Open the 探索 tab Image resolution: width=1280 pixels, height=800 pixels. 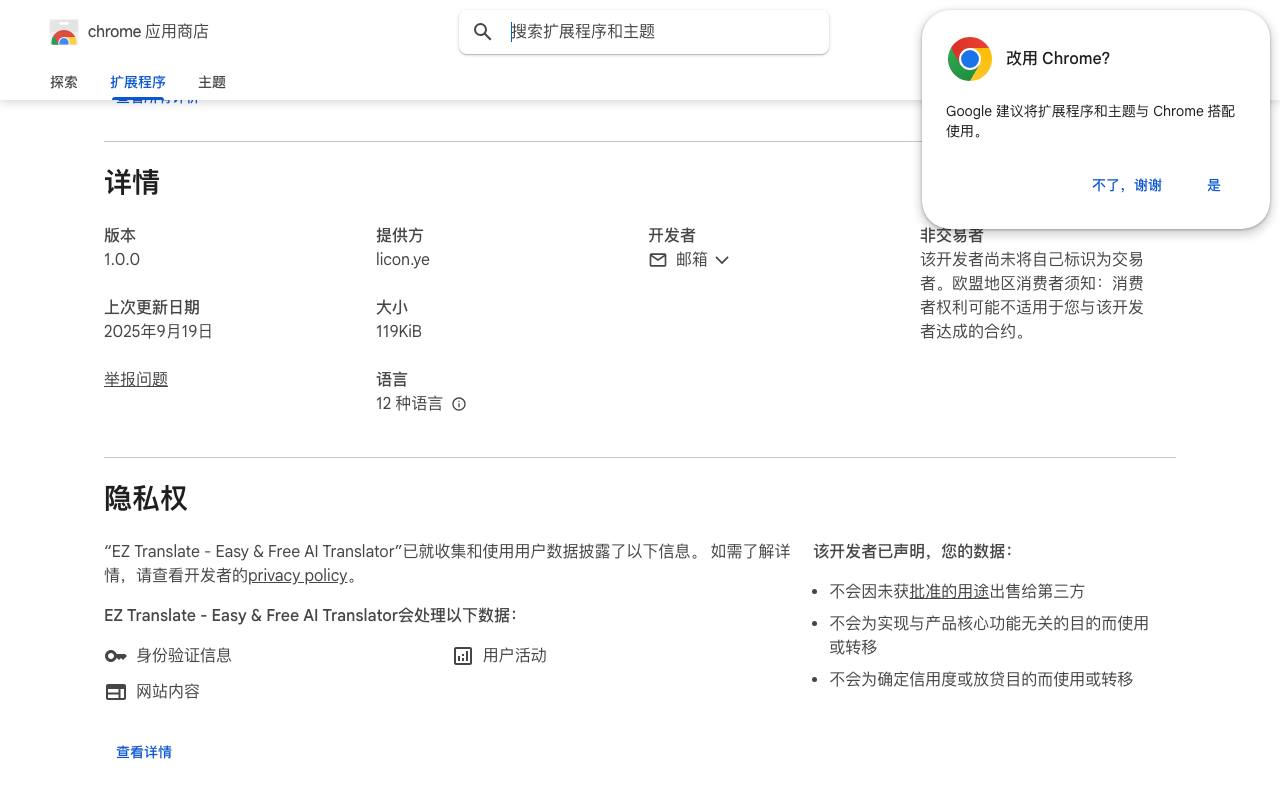[x=64, y=82]
